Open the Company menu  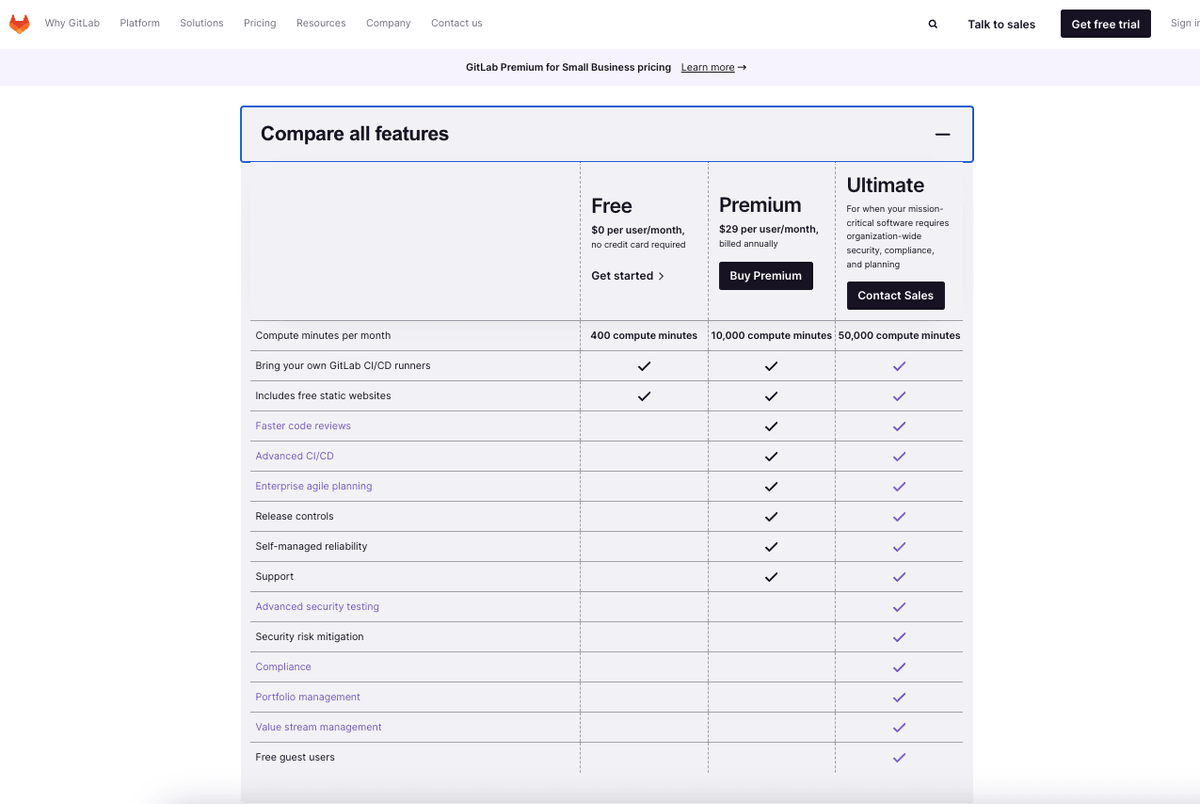tap(388, 23)
